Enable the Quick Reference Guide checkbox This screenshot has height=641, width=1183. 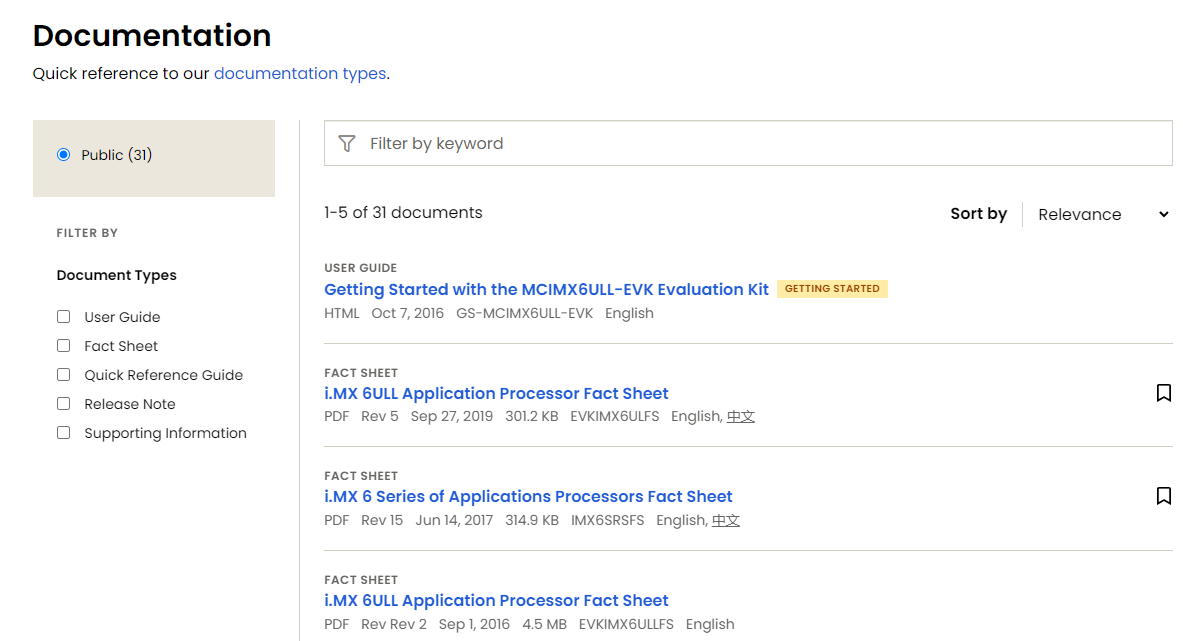63,375
